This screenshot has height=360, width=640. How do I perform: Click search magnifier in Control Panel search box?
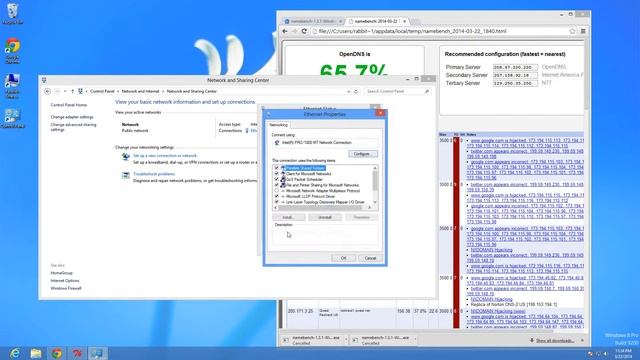tap(427, 91)
